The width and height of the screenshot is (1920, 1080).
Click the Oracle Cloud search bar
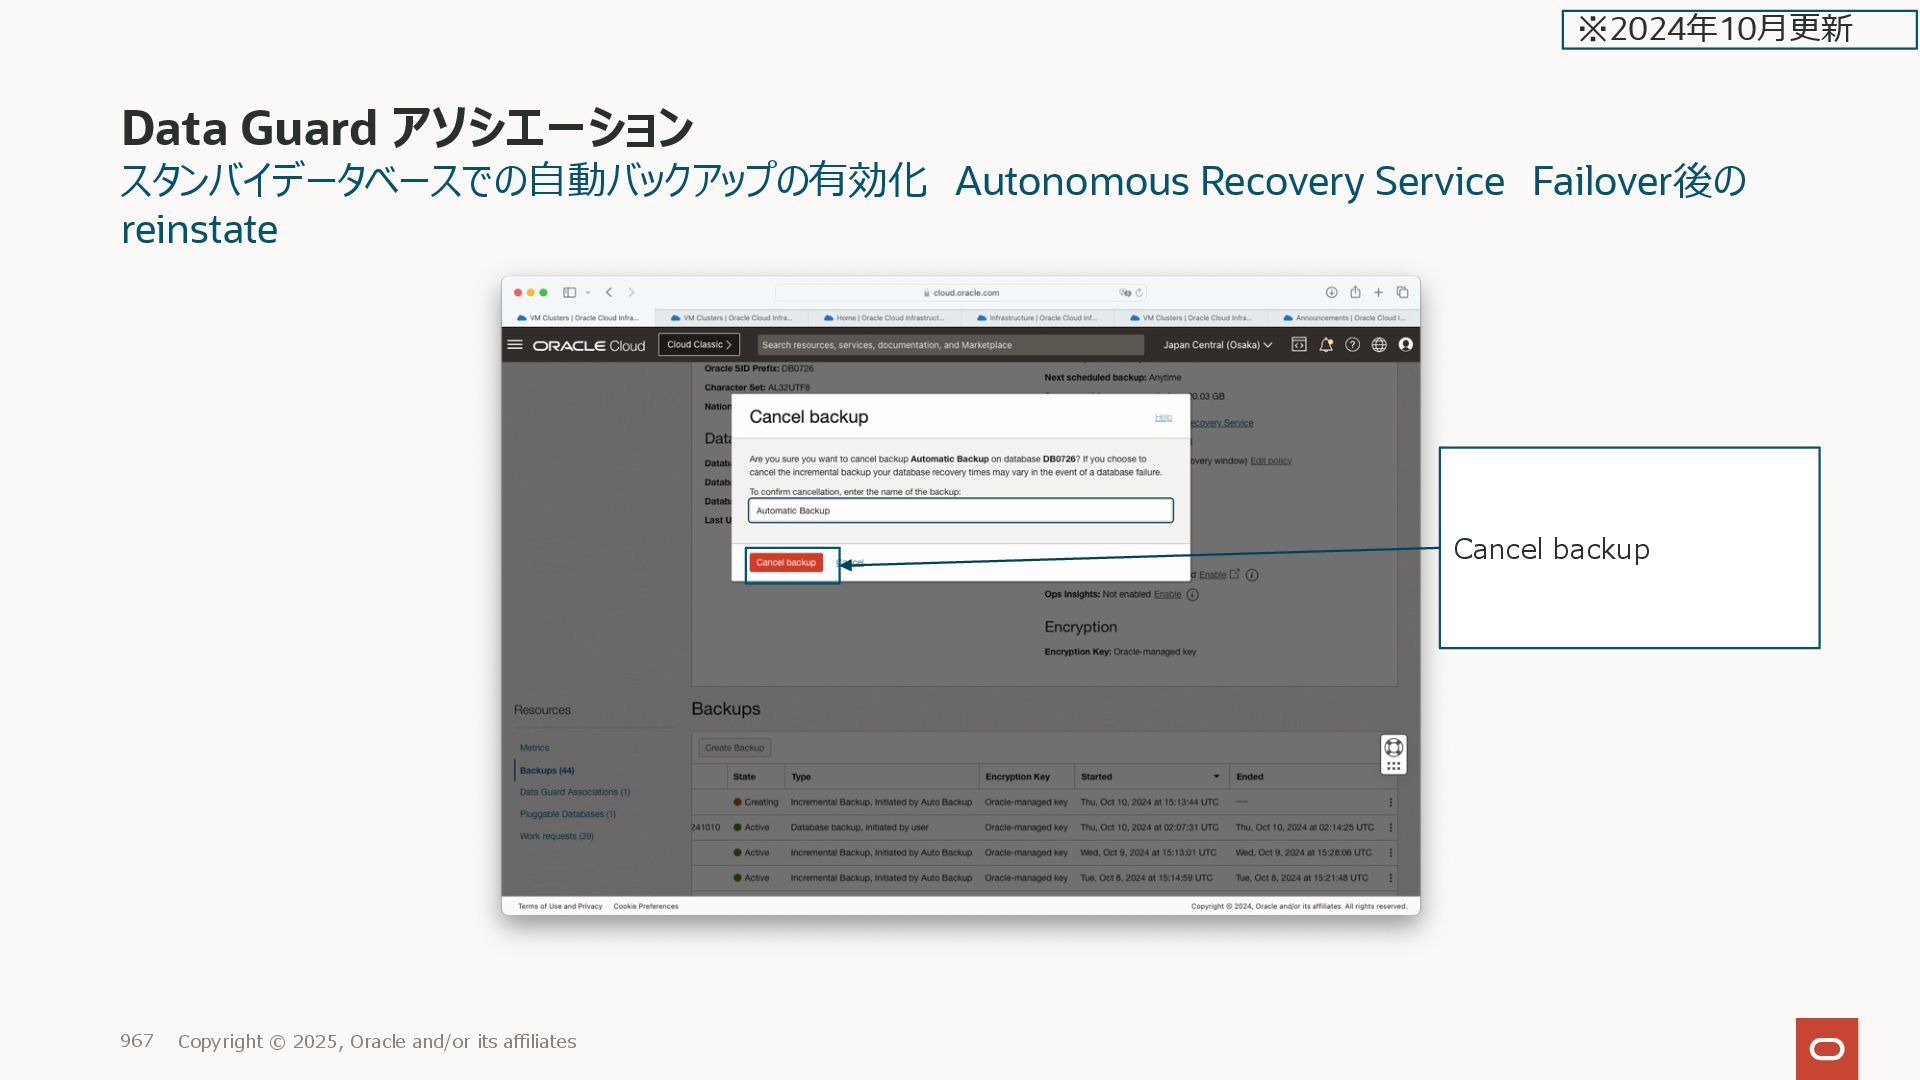point(950,345)
